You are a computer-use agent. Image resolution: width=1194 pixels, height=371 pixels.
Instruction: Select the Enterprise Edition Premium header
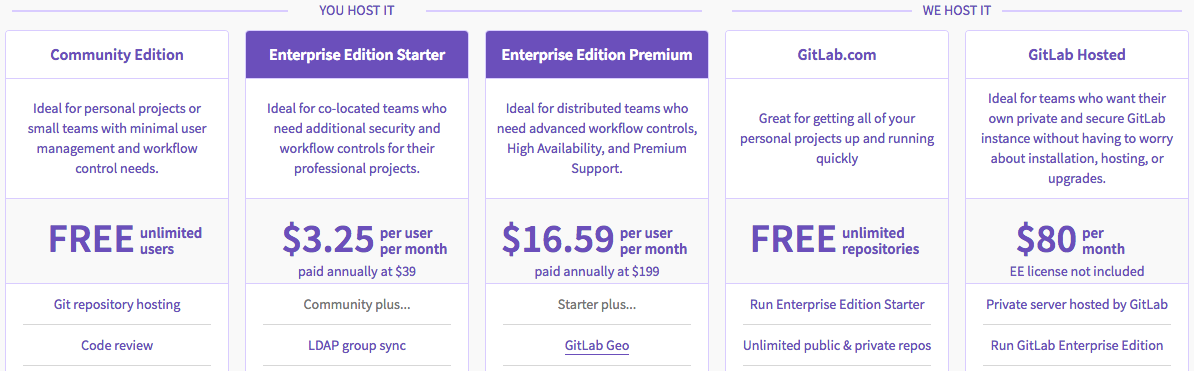click(x=596, y=55)
